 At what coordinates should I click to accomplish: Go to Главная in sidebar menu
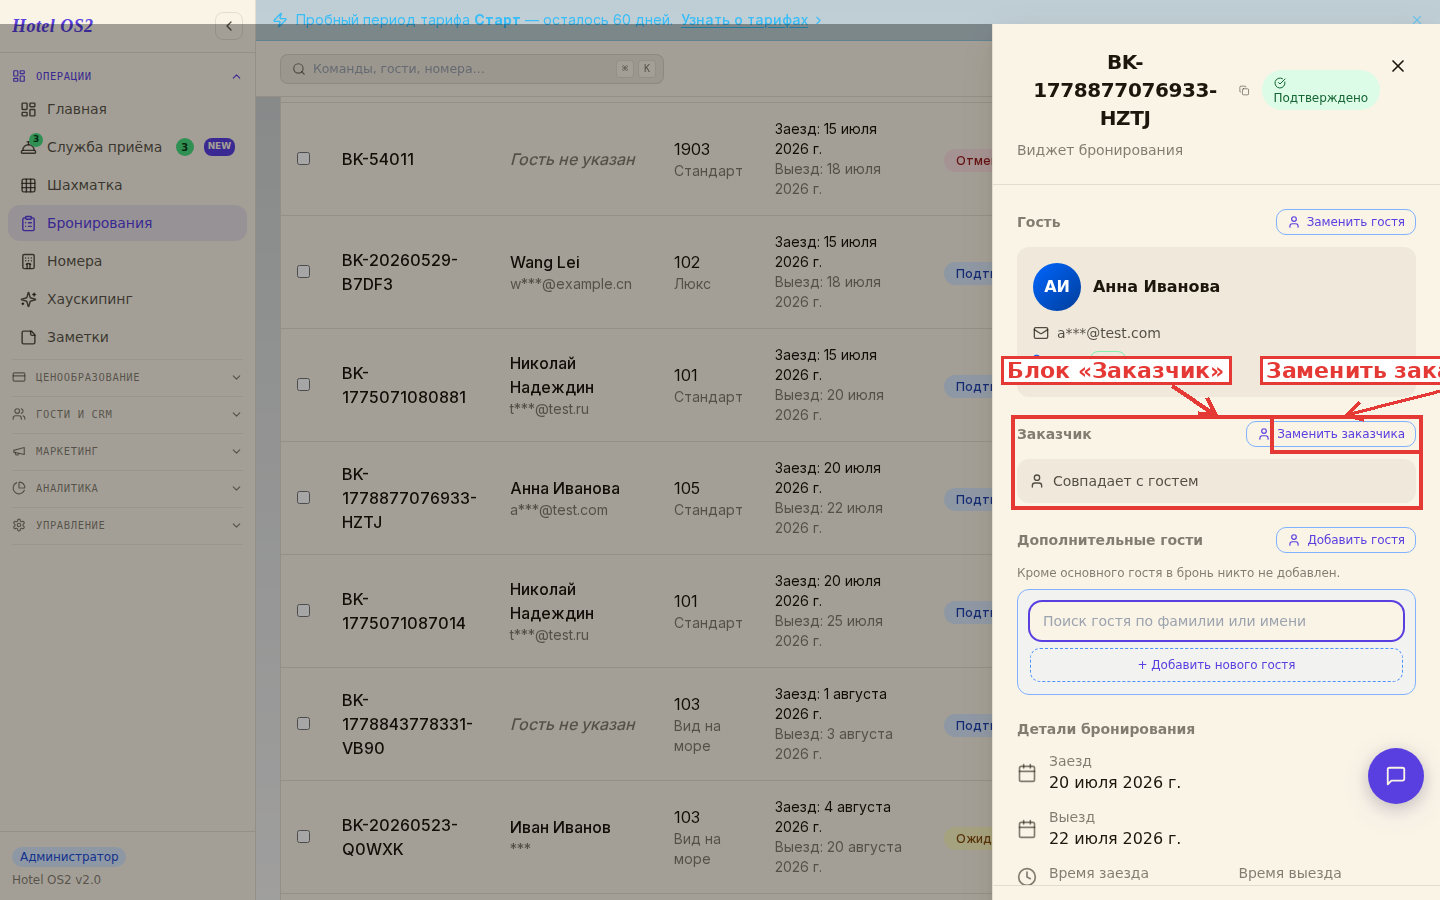coord(127,109)
